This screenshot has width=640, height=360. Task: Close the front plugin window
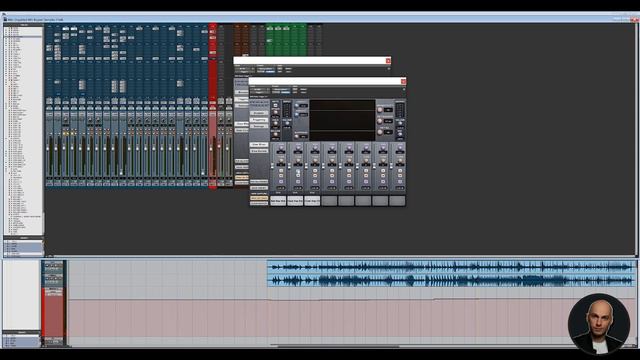point(403,82)
